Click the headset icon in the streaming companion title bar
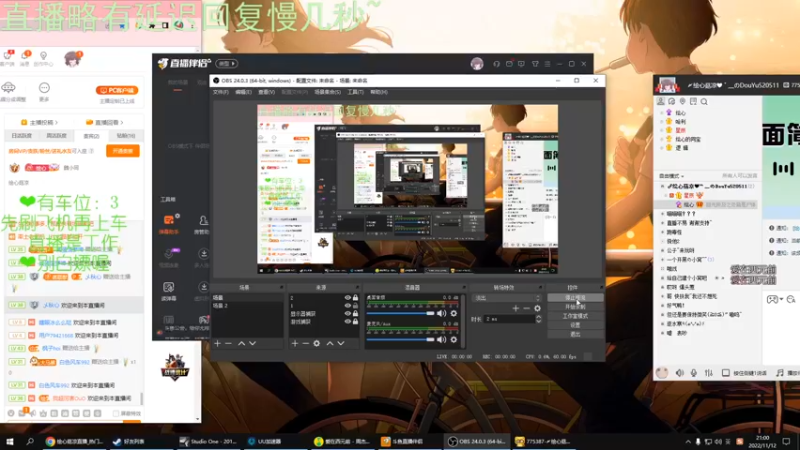The height and width of the screenshot is (450, 800). pyautogui.click(x=496, y=64)
